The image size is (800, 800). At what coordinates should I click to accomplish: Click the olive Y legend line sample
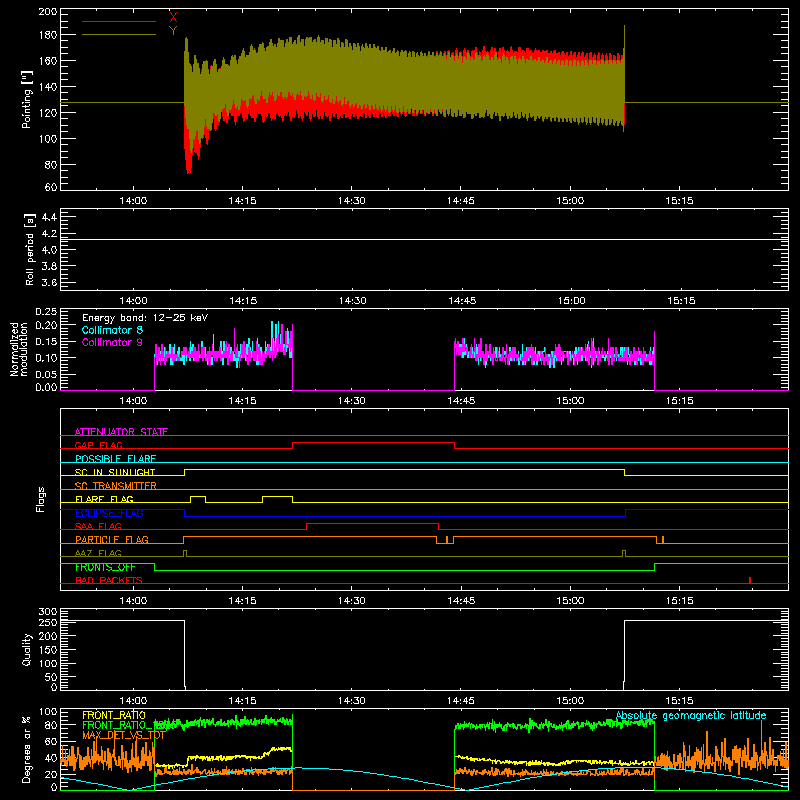click(x=119, y=35)
